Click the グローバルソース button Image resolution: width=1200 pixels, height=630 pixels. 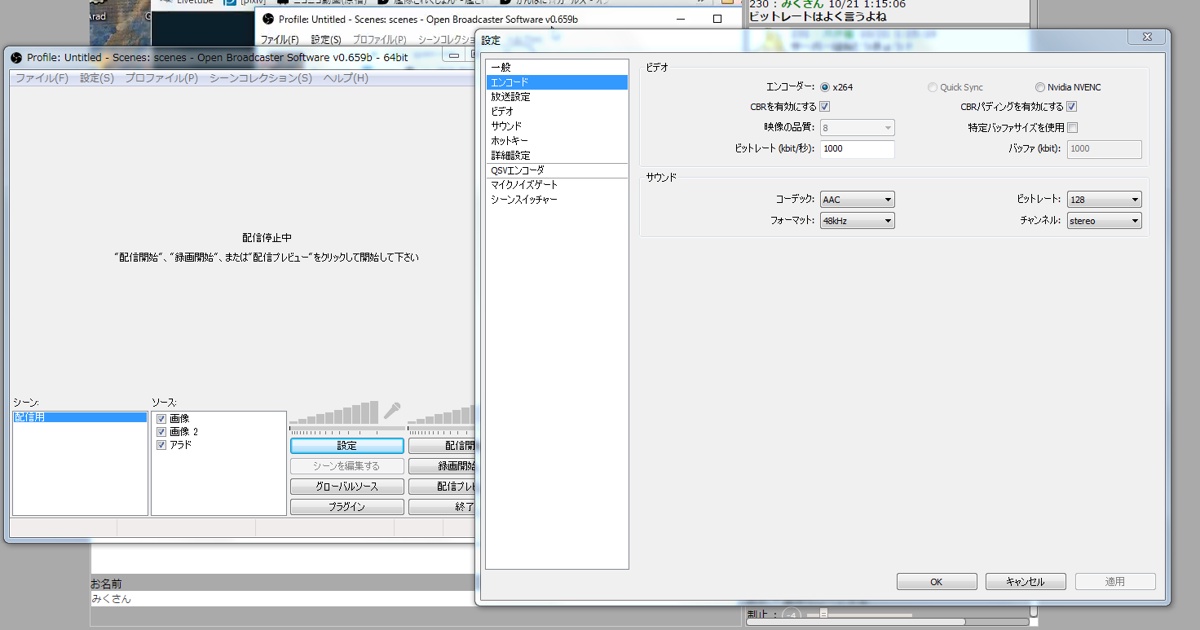347,487
